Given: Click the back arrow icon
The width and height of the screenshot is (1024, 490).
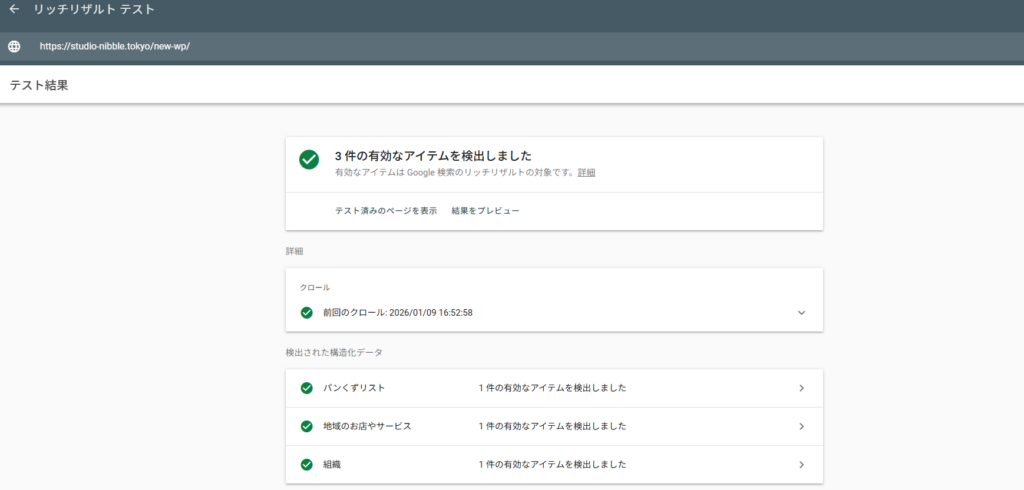Looking at the screenshot, I should click(14, 10).
